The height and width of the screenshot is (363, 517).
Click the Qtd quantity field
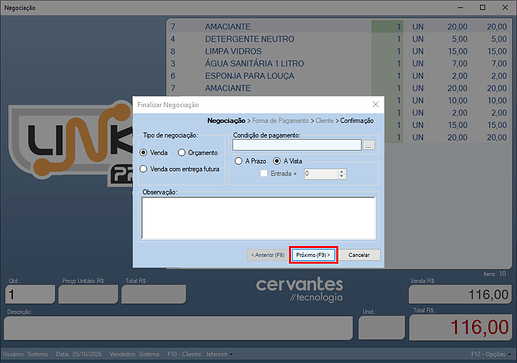point(30,294)
